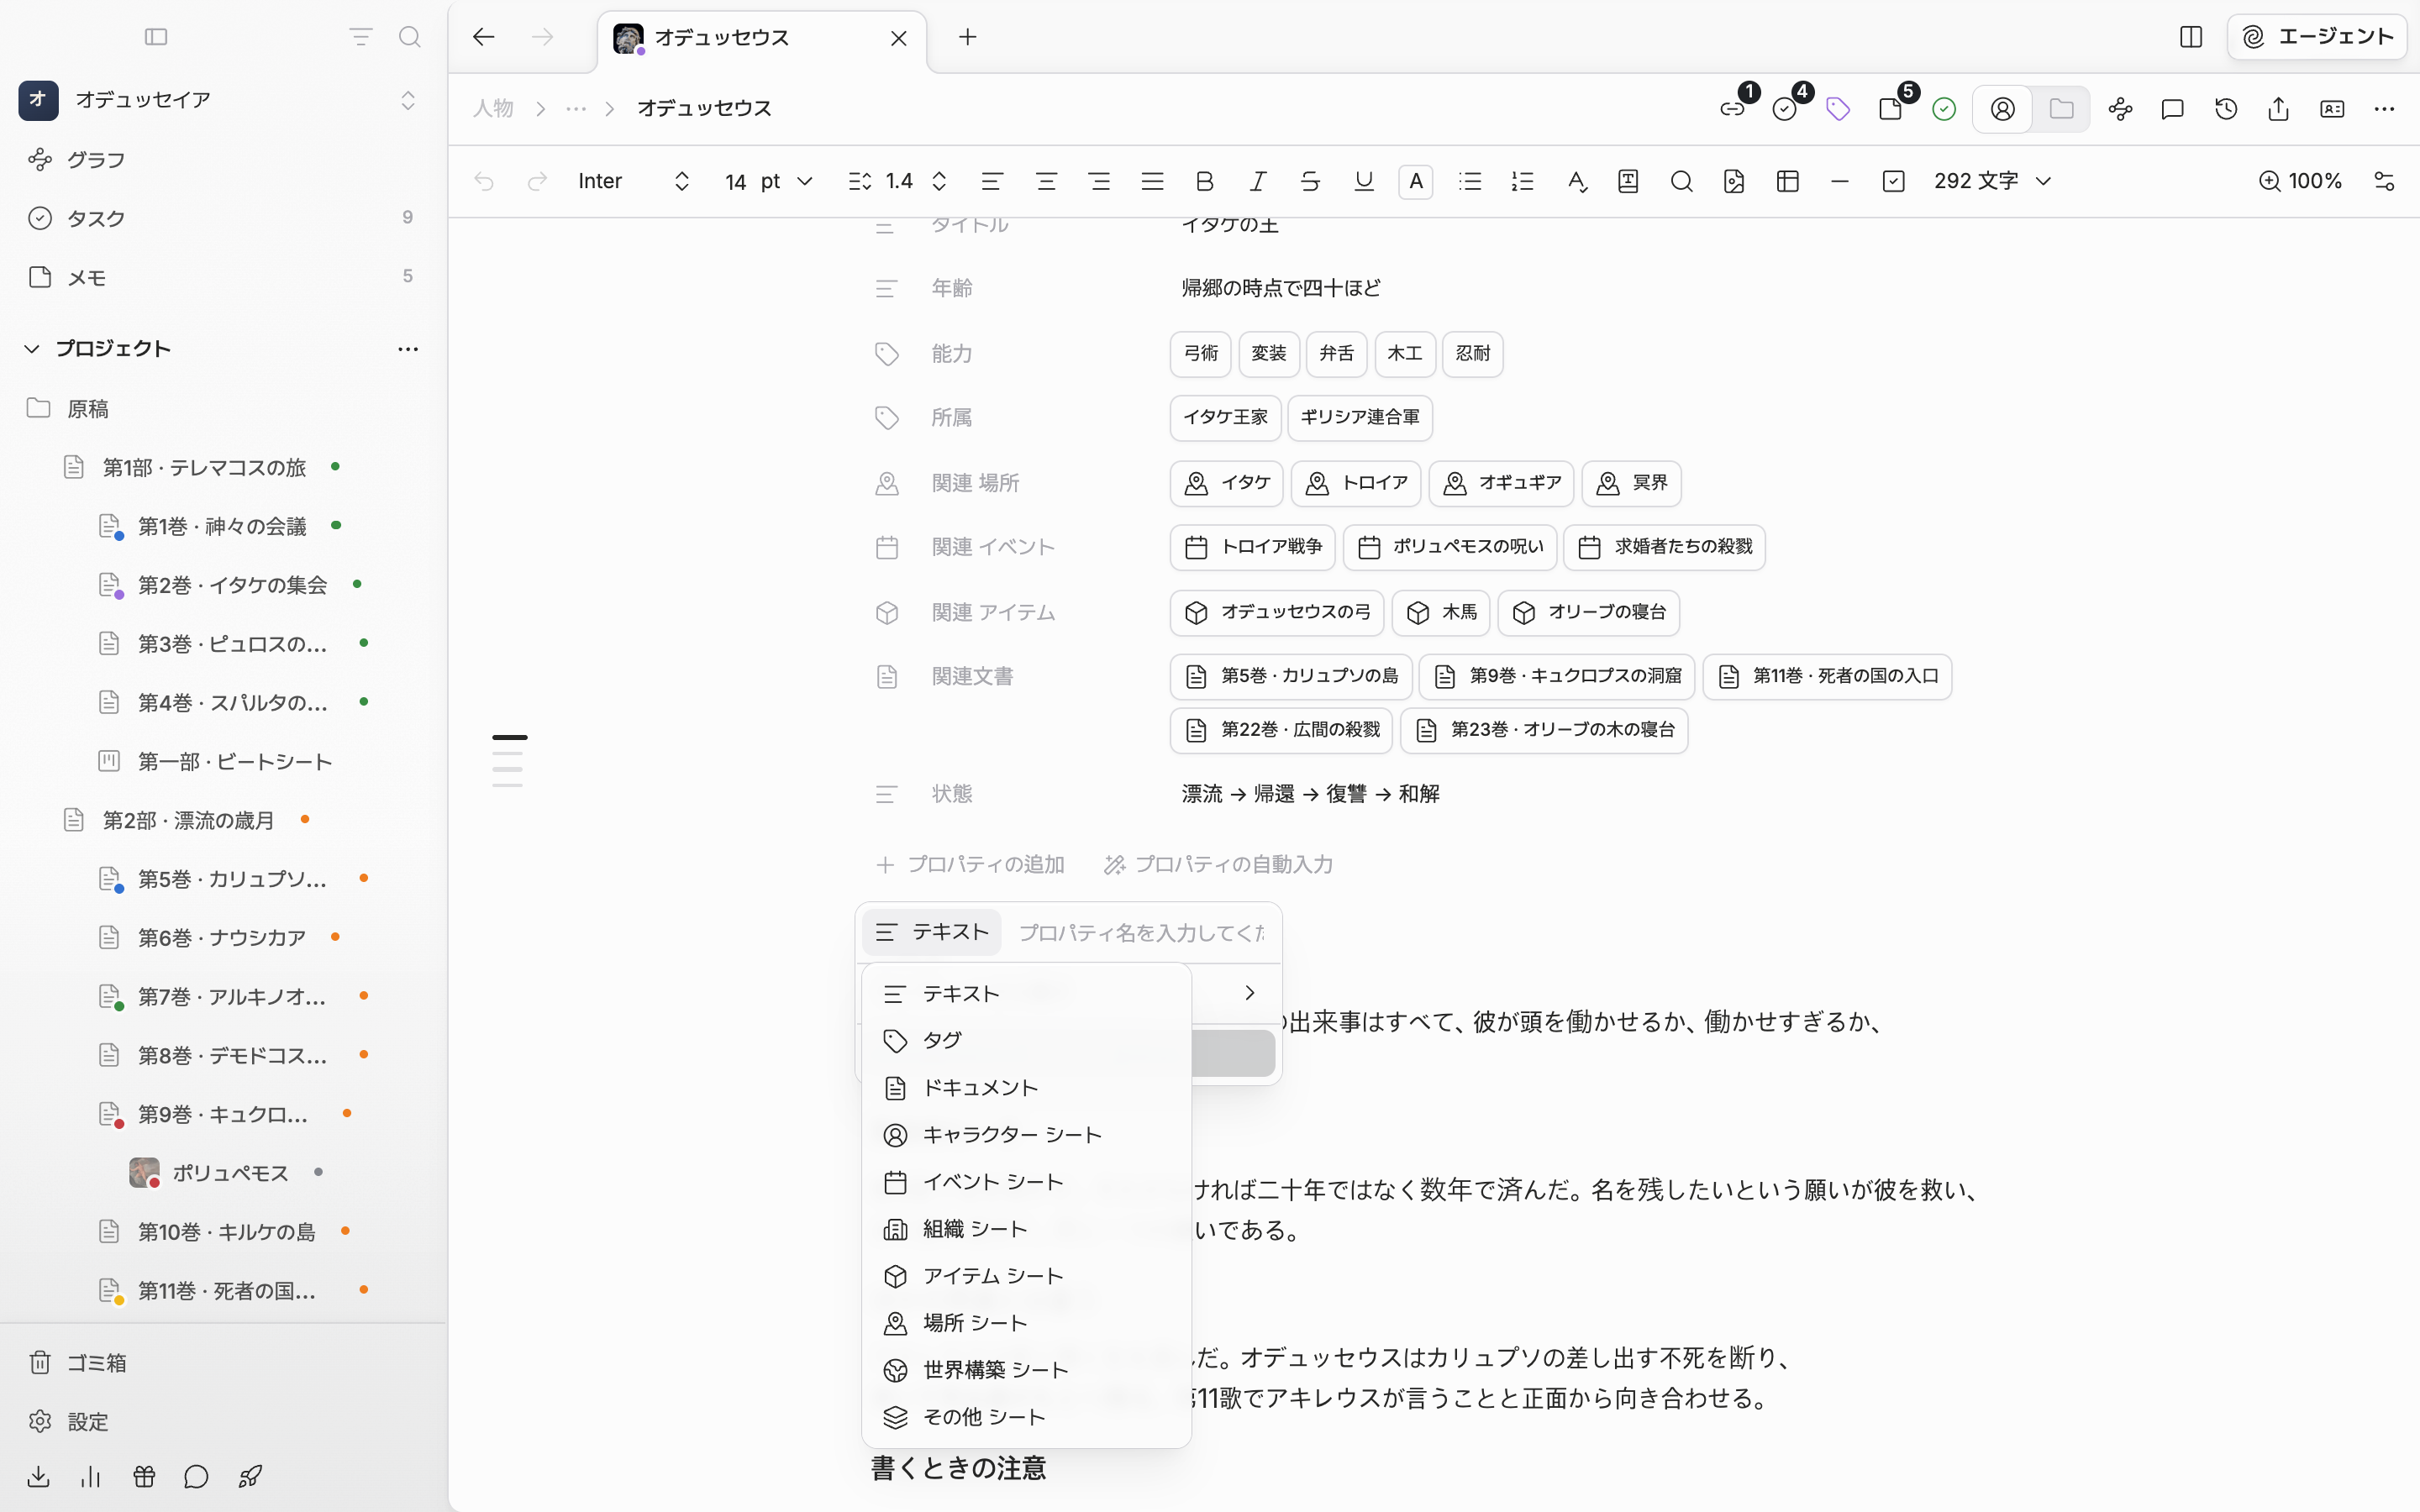The width and height of the screenshot is (2420, 1512).
Task: Toggle strikethrough formatting
Action: click(x=1310, y=181)
